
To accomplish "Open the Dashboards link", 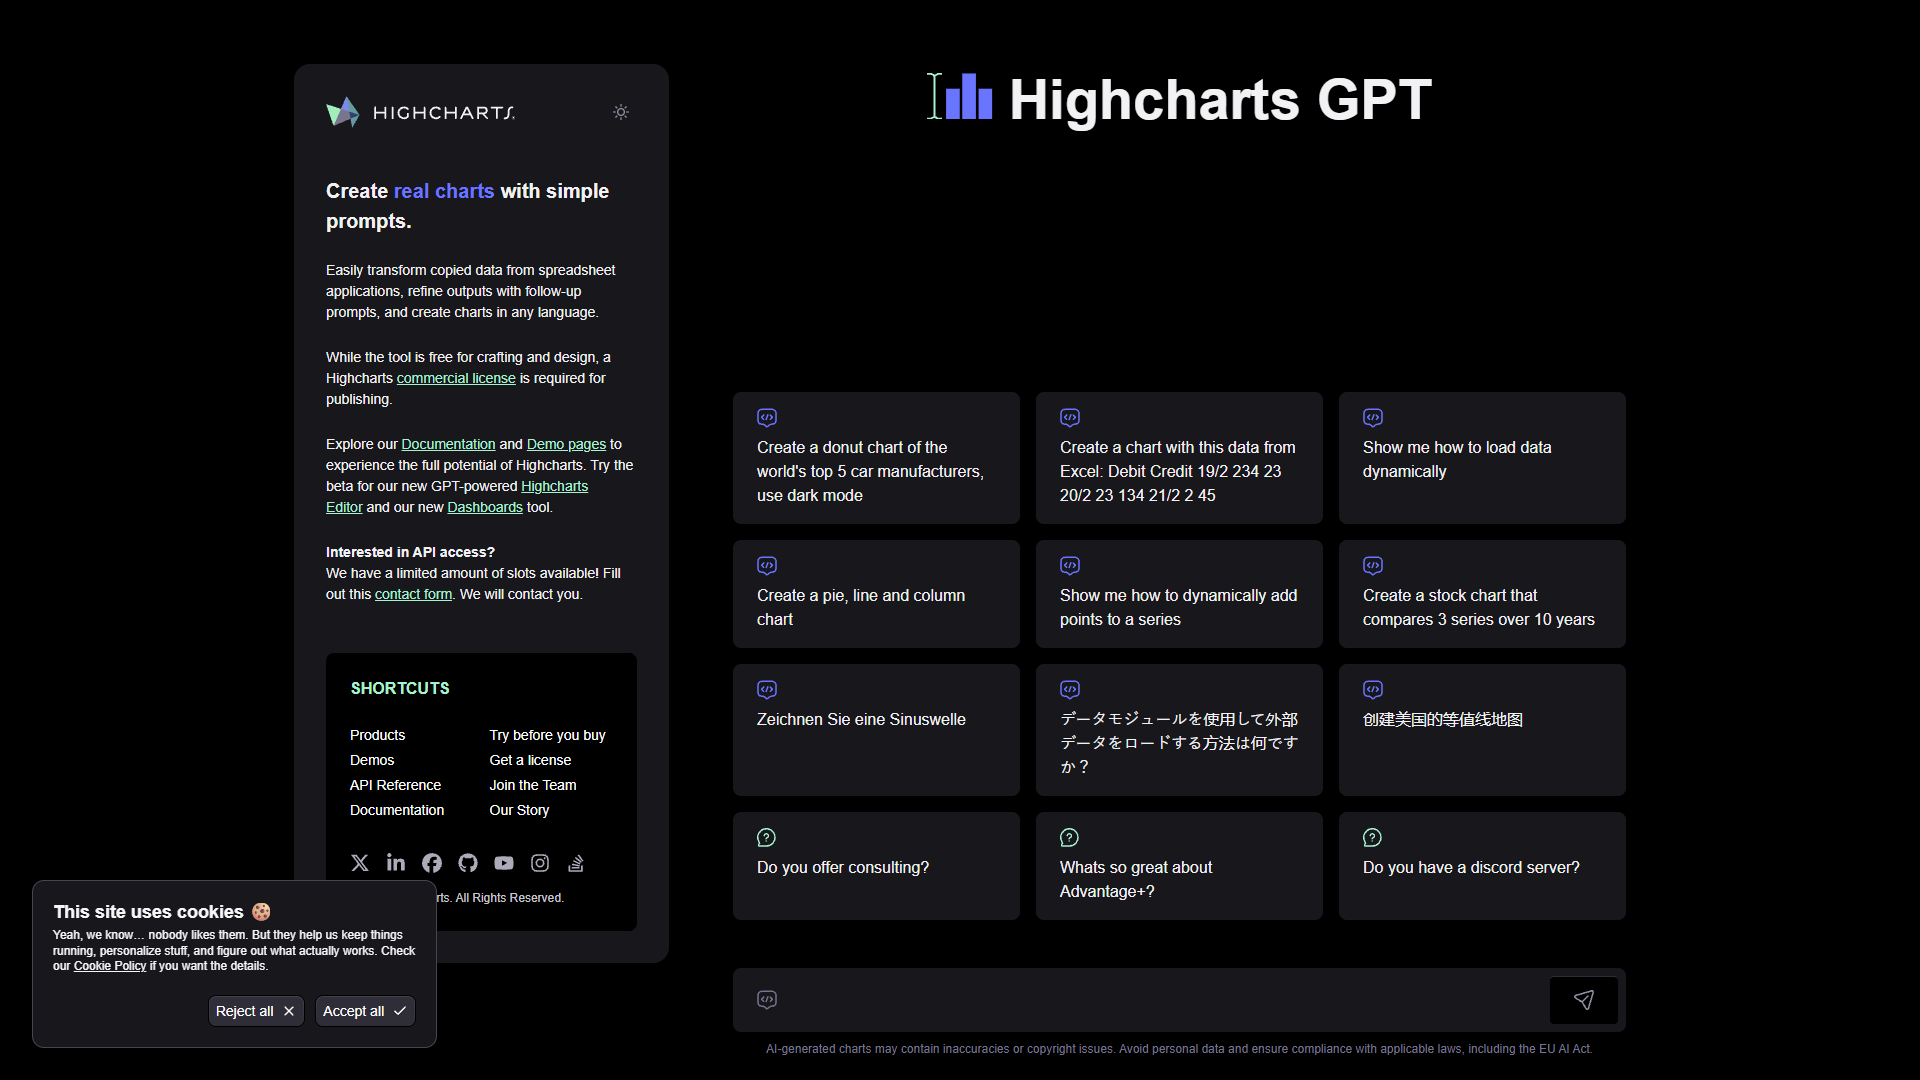I will [485, 507].
